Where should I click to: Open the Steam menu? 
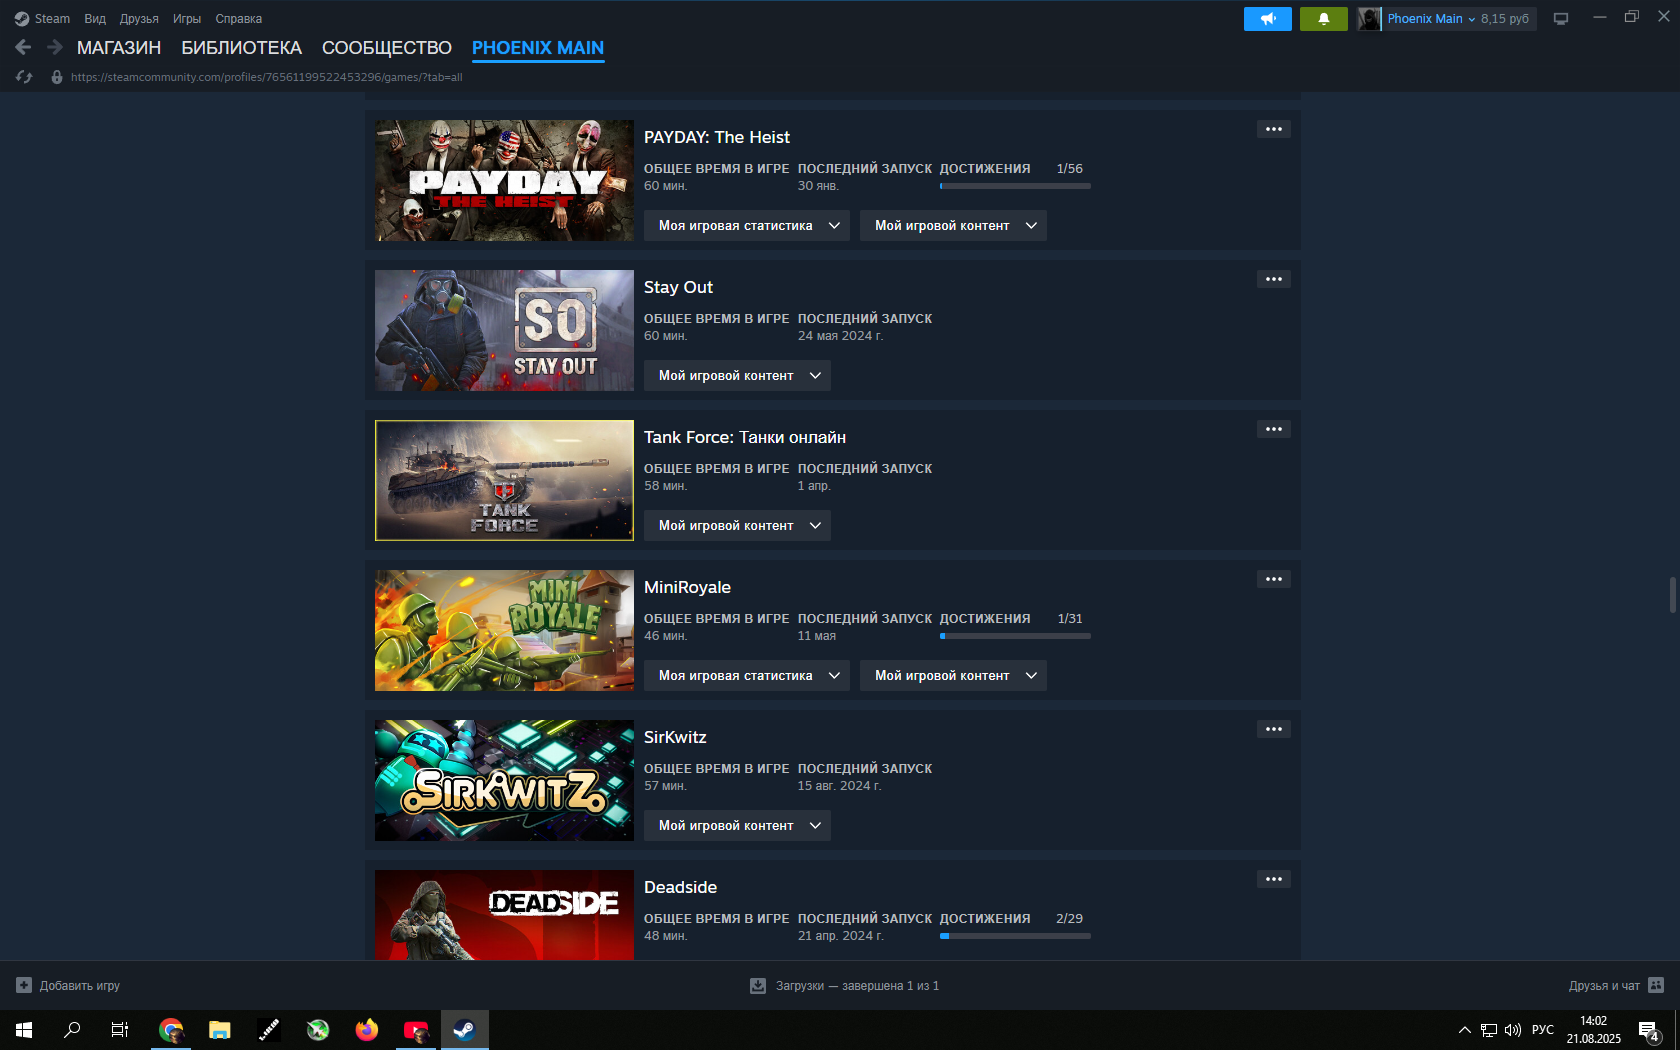(42, 19)
